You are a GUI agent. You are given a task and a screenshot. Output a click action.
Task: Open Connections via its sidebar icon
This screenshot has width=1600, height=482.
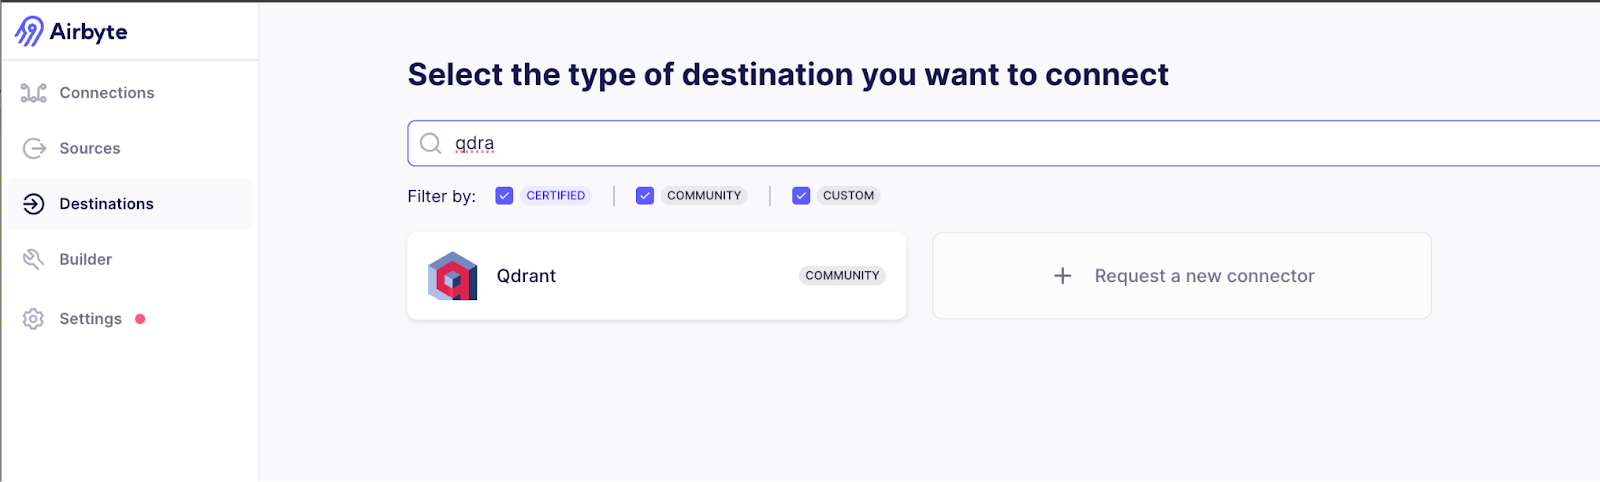coord(33,93)
